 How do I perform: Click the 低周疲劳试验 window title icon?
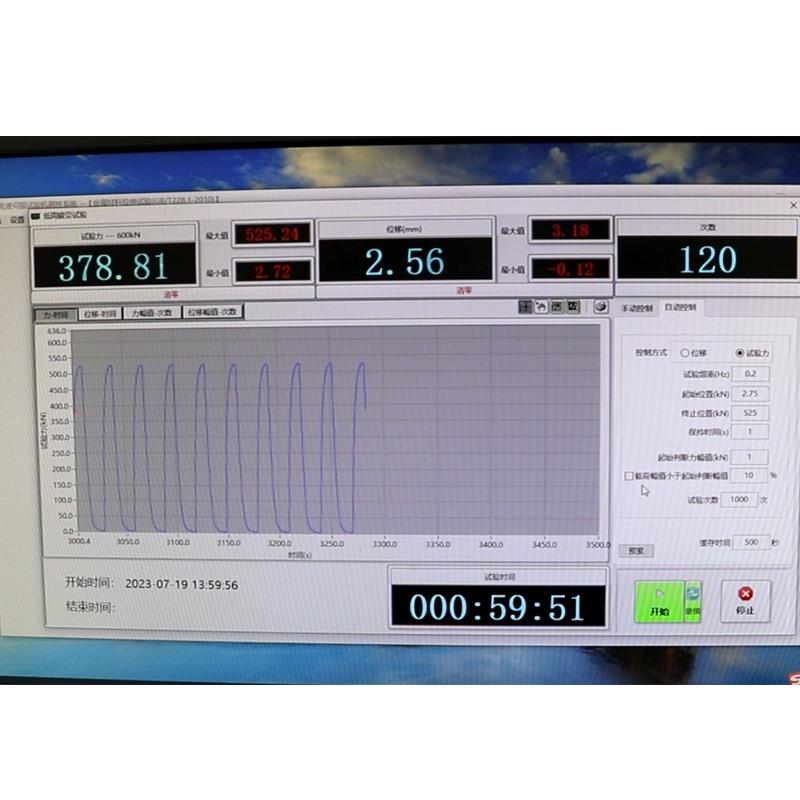[x=35, y=216]
